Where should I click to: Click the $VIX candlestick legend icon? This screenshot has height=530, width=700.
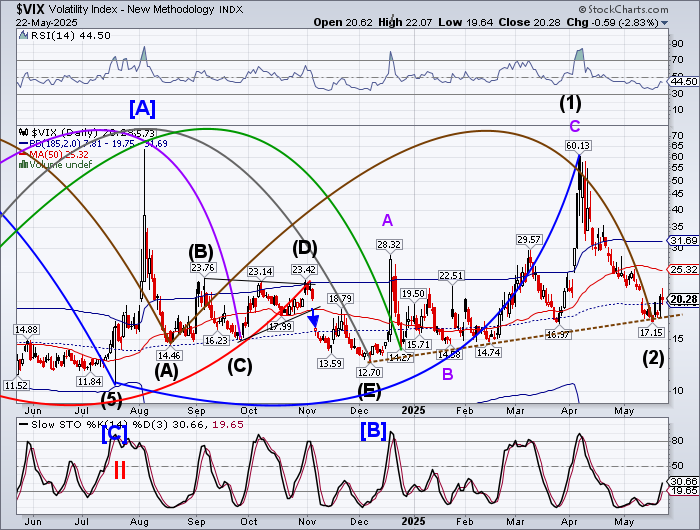point(25,131)
